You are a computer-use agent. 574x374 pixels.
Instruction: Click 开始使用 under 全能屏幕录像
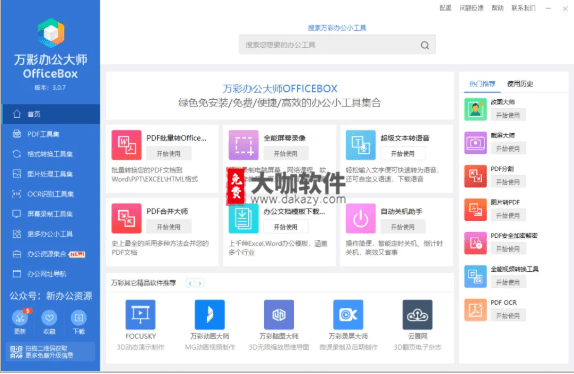click(286, 153)
